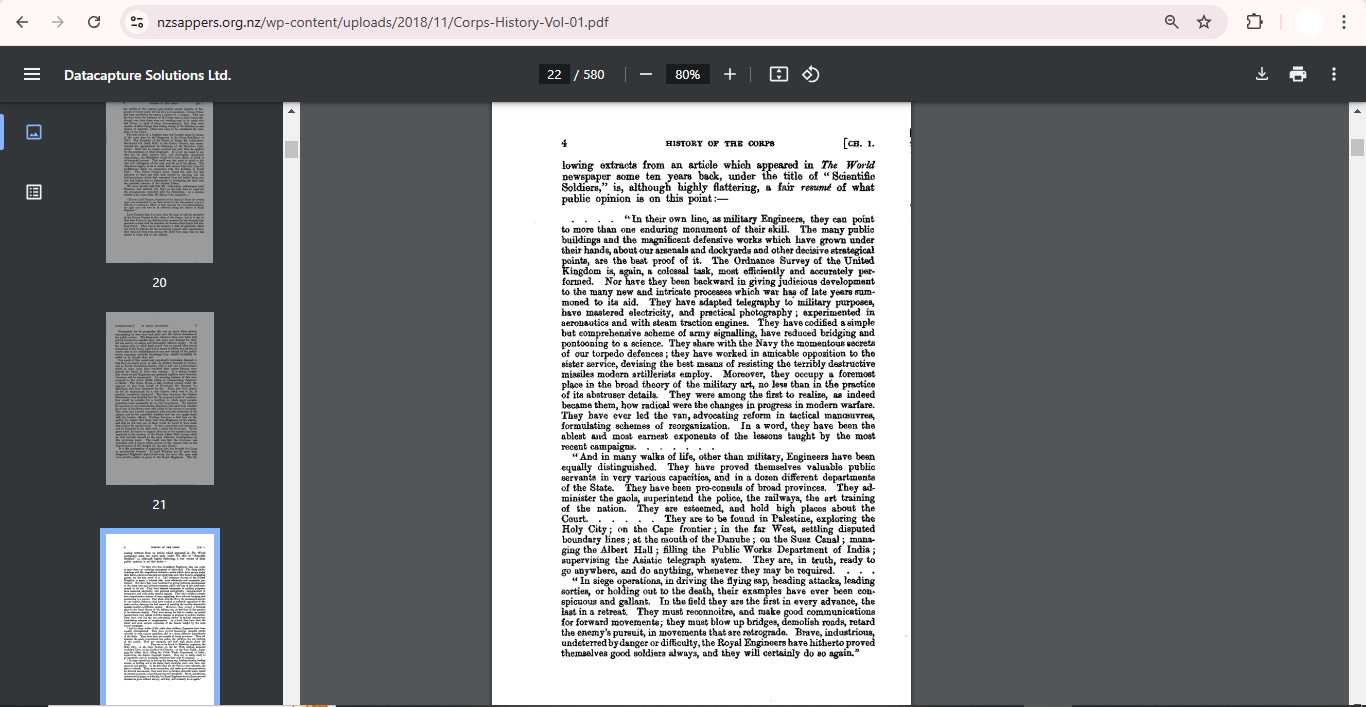Toggle the PDF sidebar hamburger menu

(x=32, y=75)
